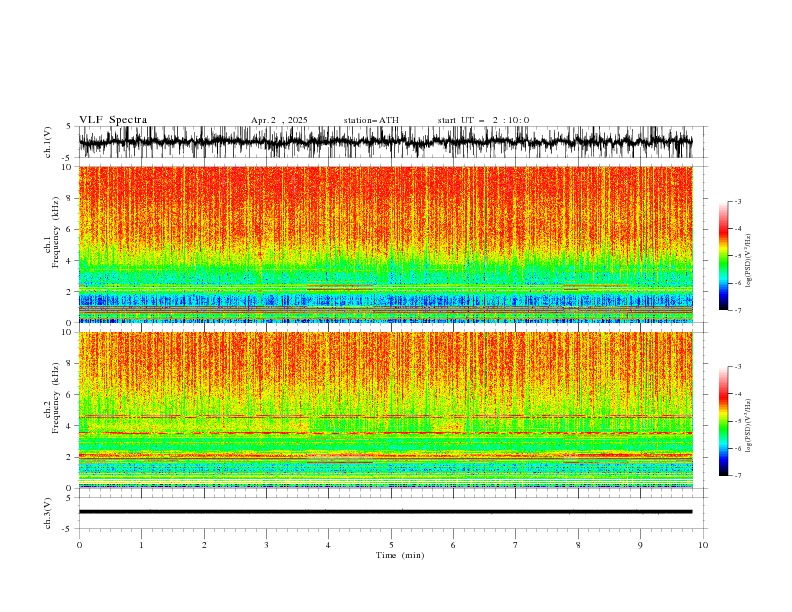Click the "ch.3(V)" axis label
792x612 pixels.
[x=48, y=513]
